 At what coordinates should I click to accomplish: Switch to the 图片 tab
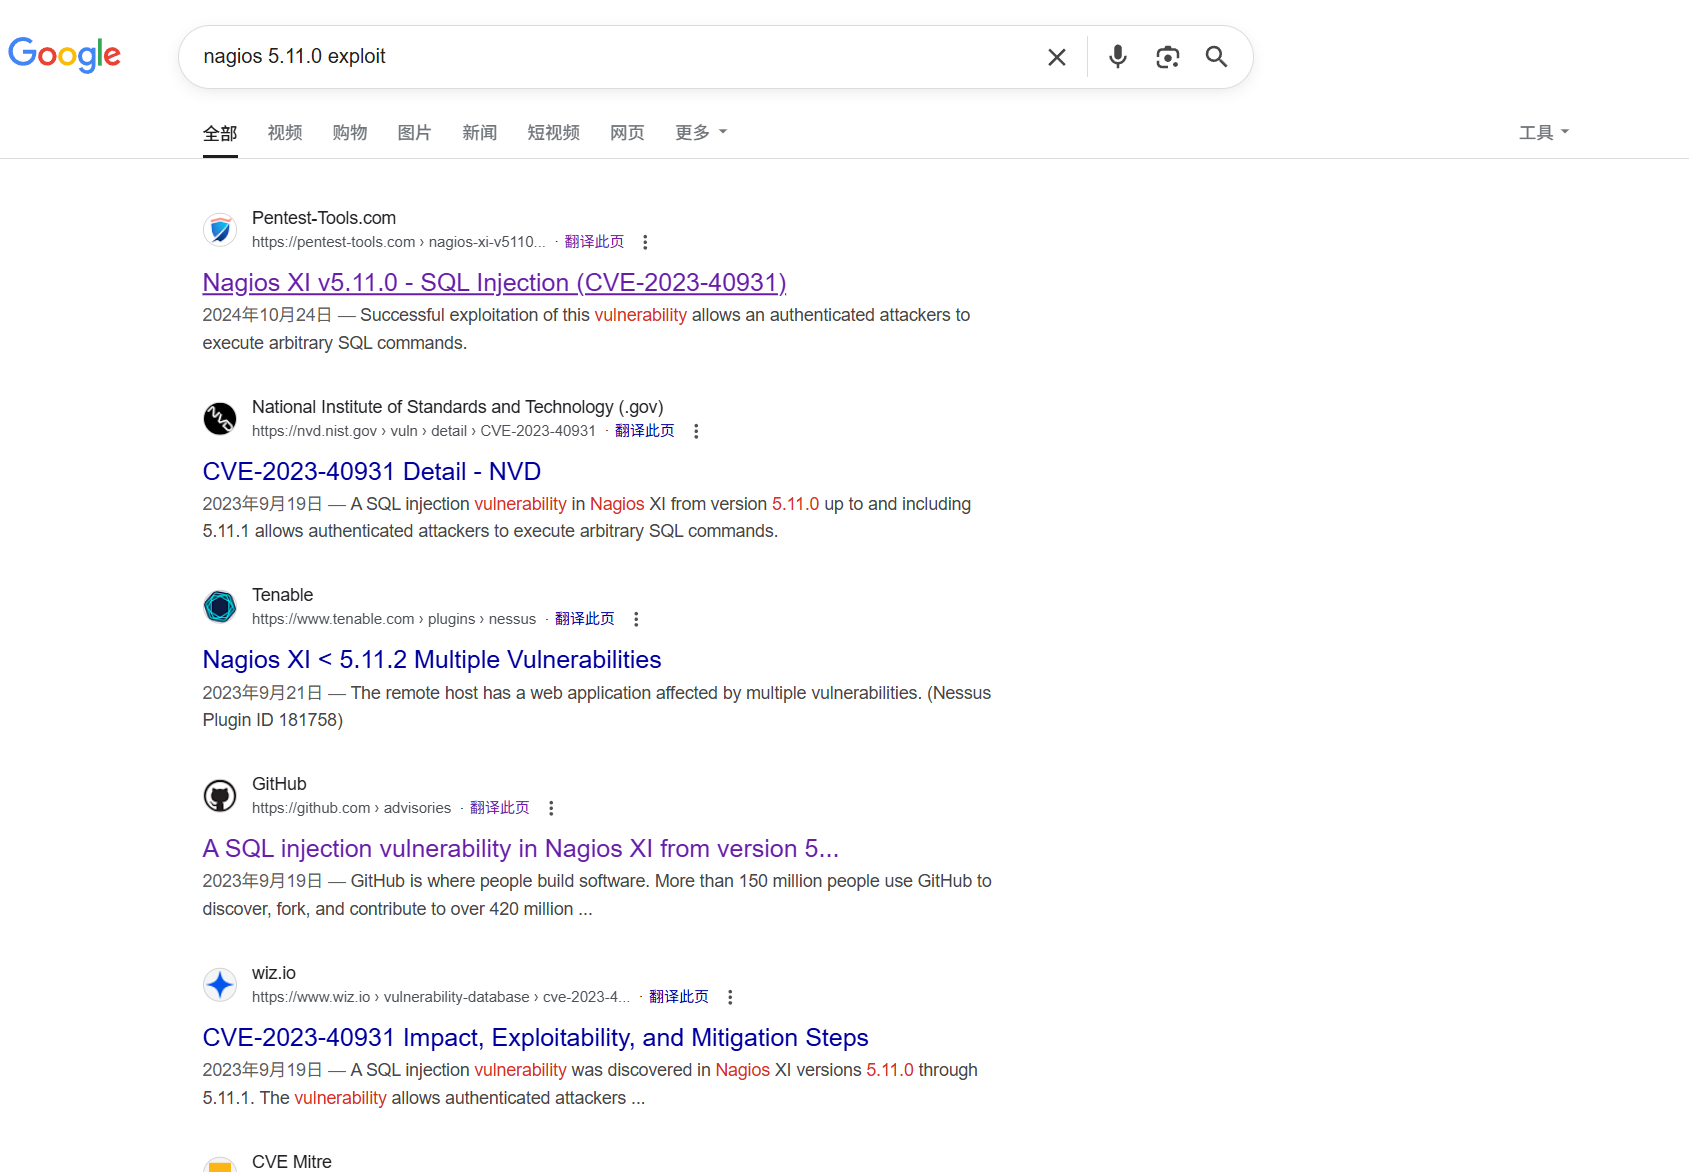(x=414, y=132)
